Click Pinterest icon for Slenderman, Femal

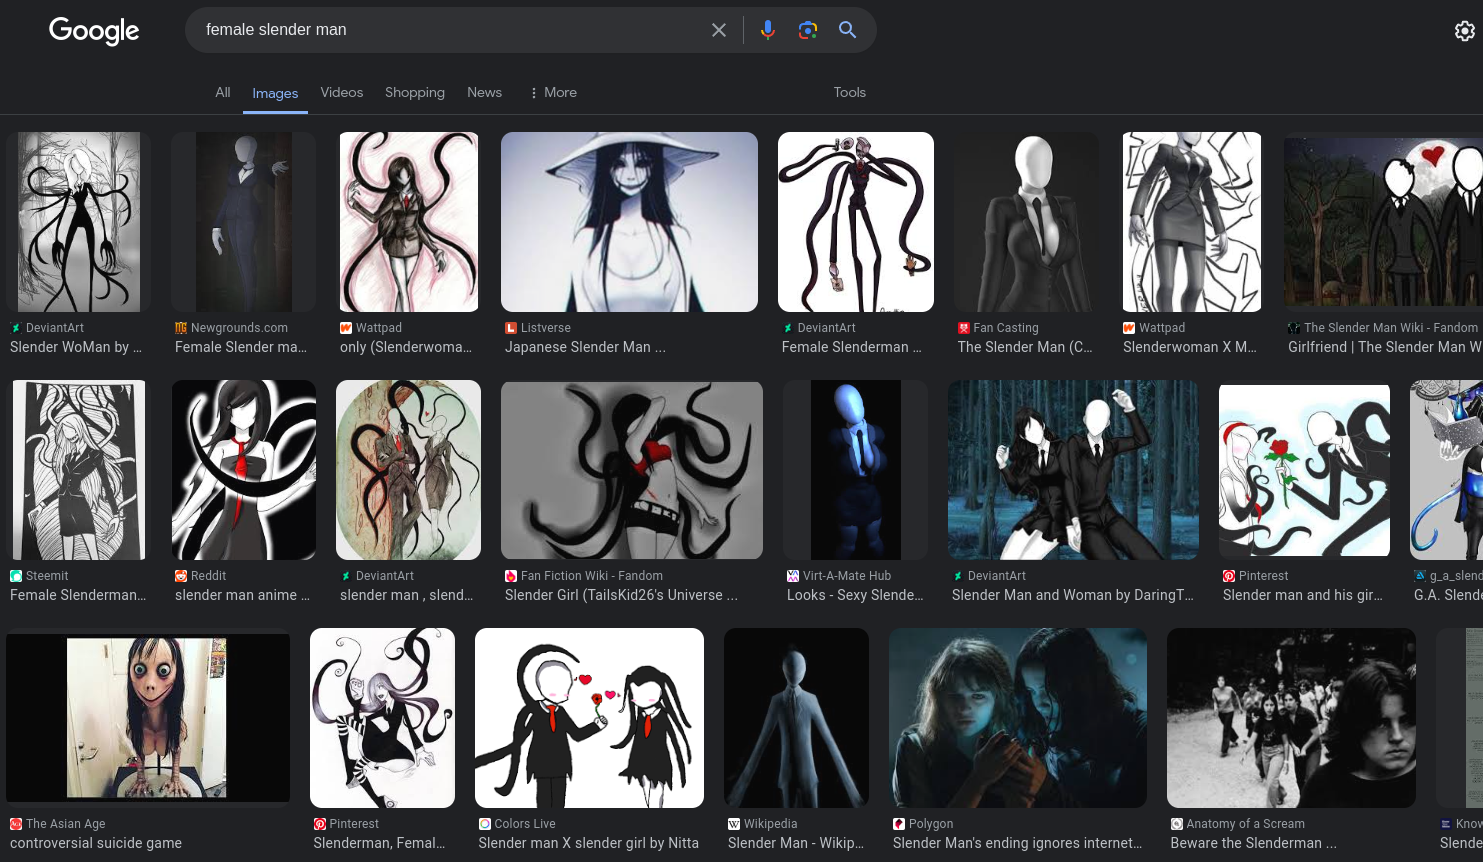[320, 824]
